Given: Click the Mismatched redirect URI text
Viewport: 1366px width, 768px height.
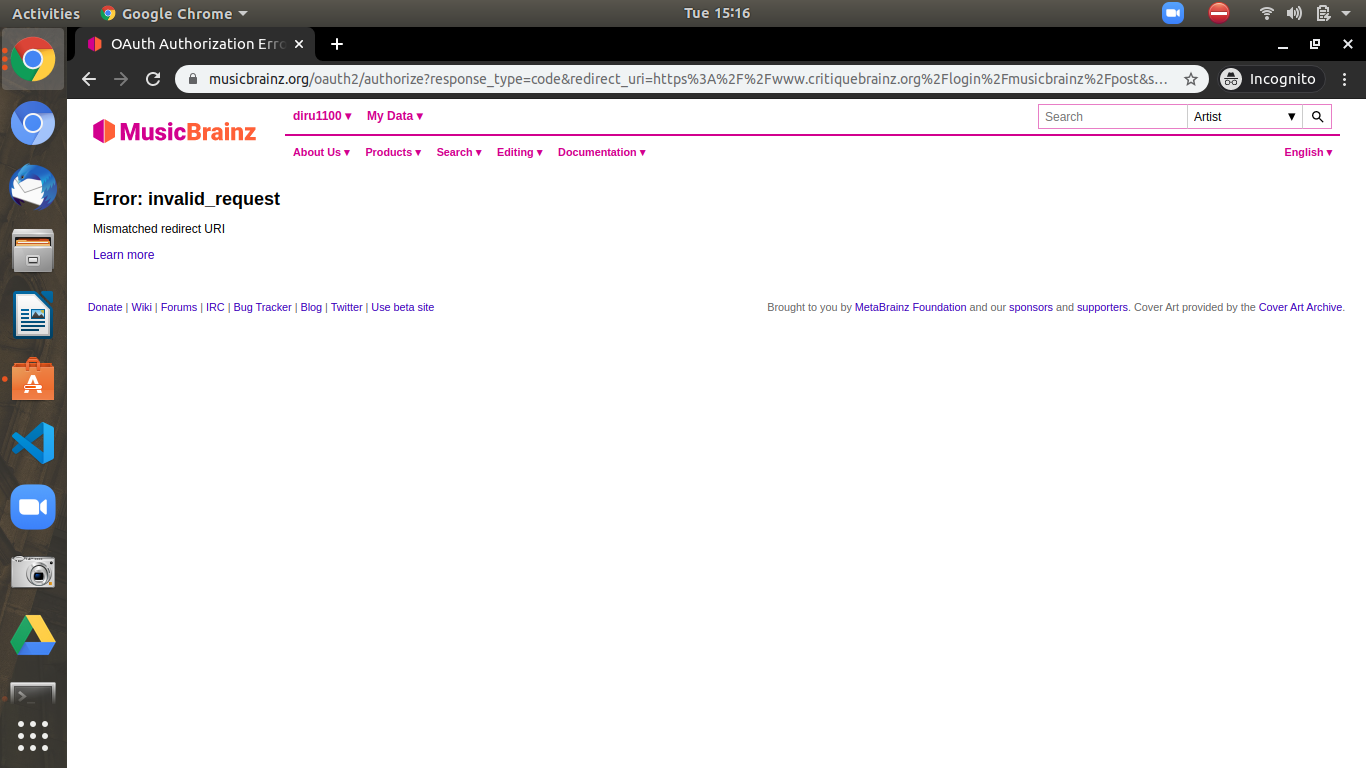Looking at the screenshot, I should (x=159, y=229).
